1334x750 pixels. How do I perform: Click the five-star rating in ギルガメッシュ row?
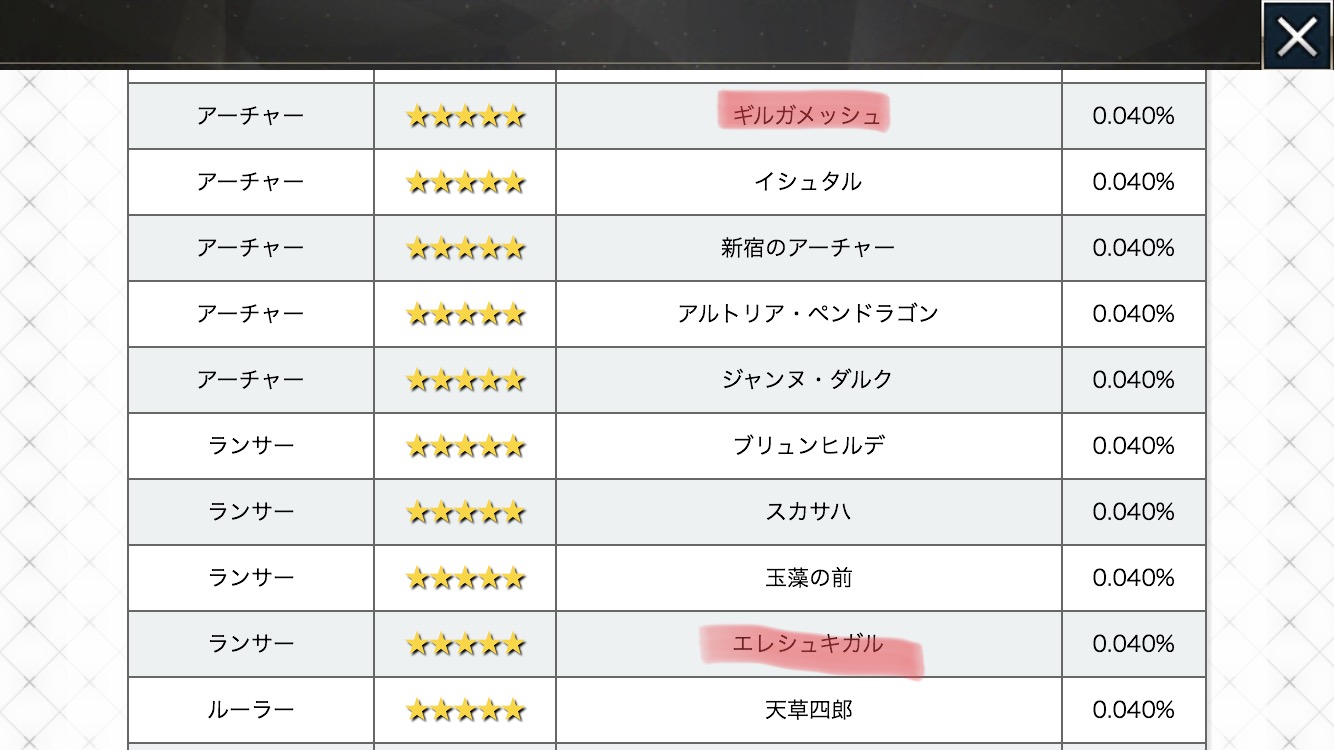click(465, 116)
